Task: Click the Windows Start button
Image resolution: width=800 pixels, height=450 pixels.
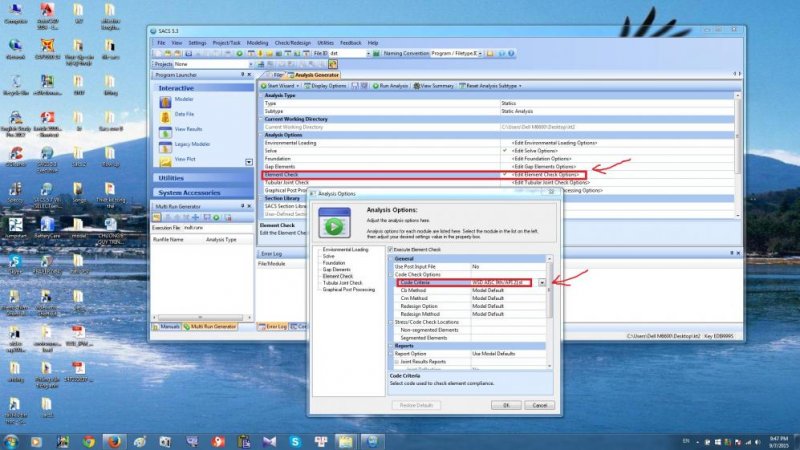Action: 11,441
